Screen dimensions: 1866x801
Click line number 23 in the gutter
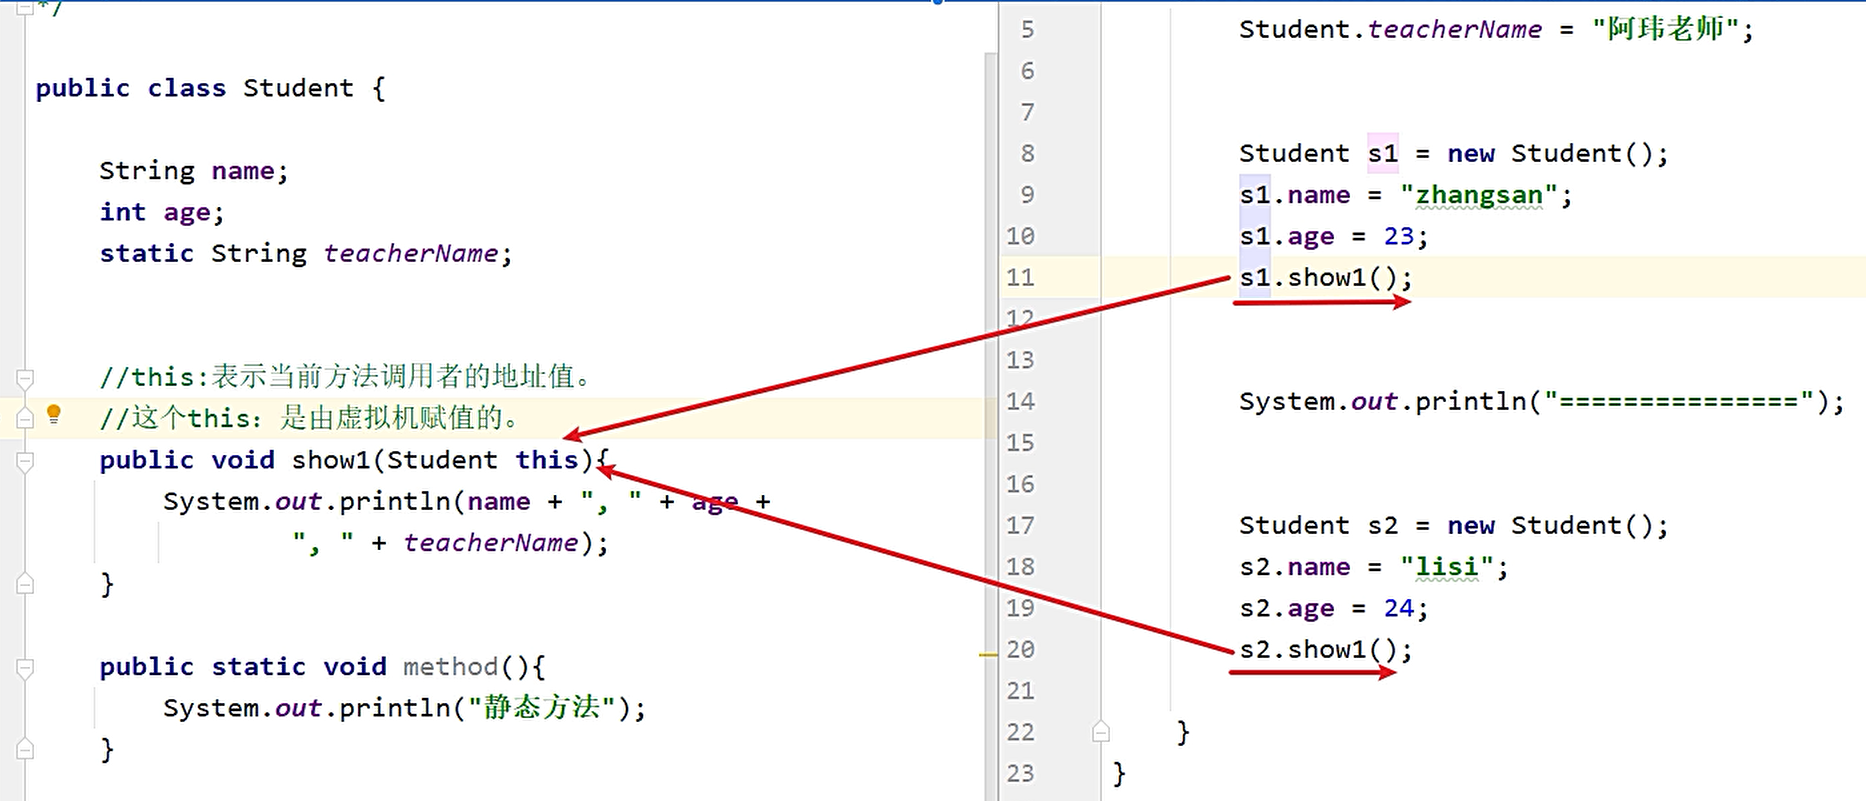pyautogui.click(x=1020, y=773)
